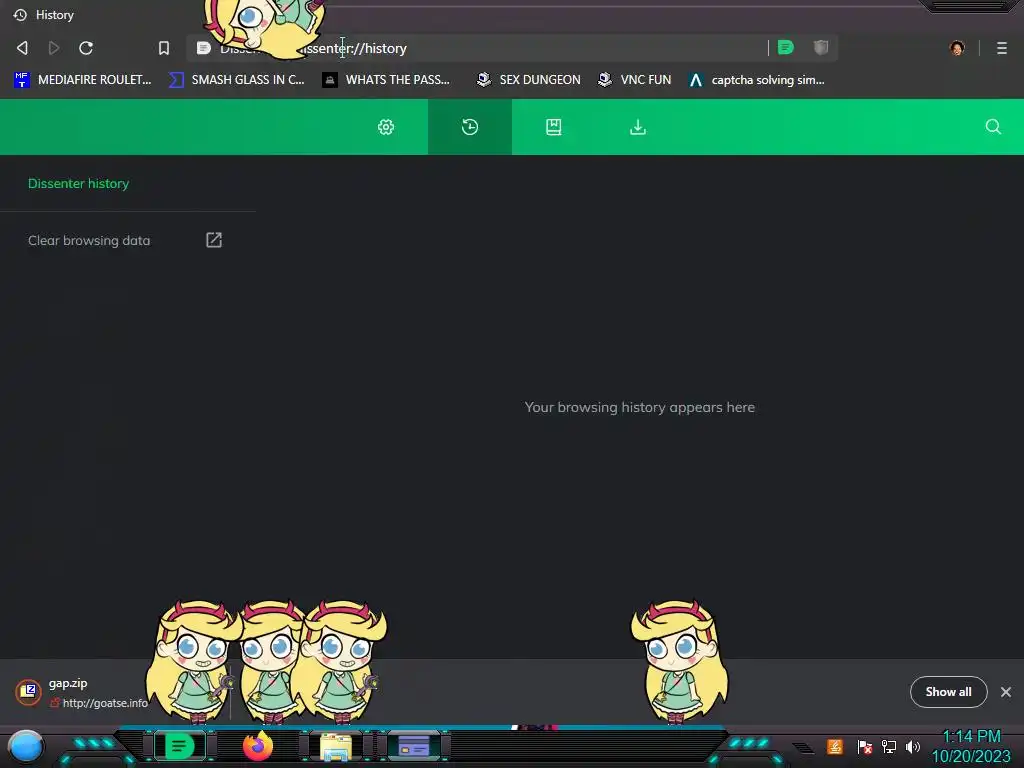This screenshot has width=1024, height=768.
Task: Open the user profile avatar
Action: click(x=957, y=48)
